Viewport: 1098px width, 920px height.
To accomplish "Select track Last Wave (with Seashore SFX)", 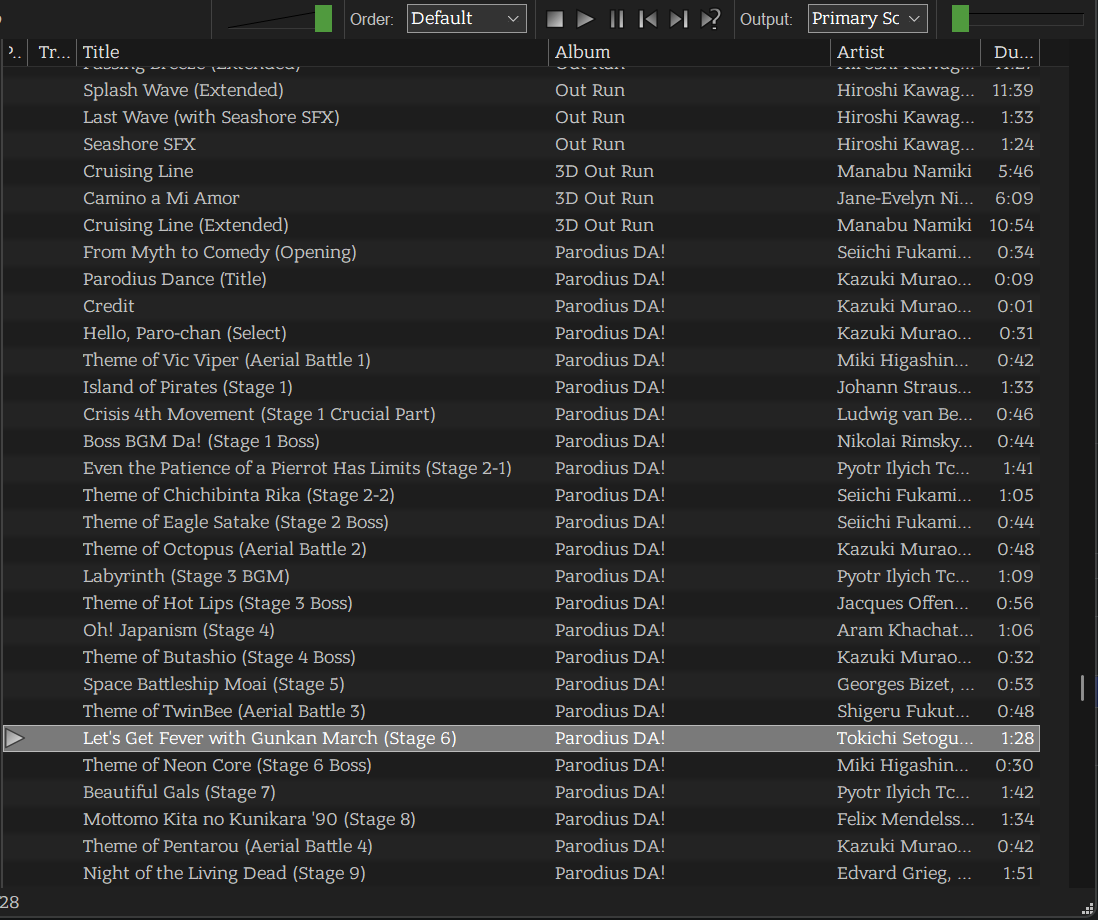I will point(211,117).
